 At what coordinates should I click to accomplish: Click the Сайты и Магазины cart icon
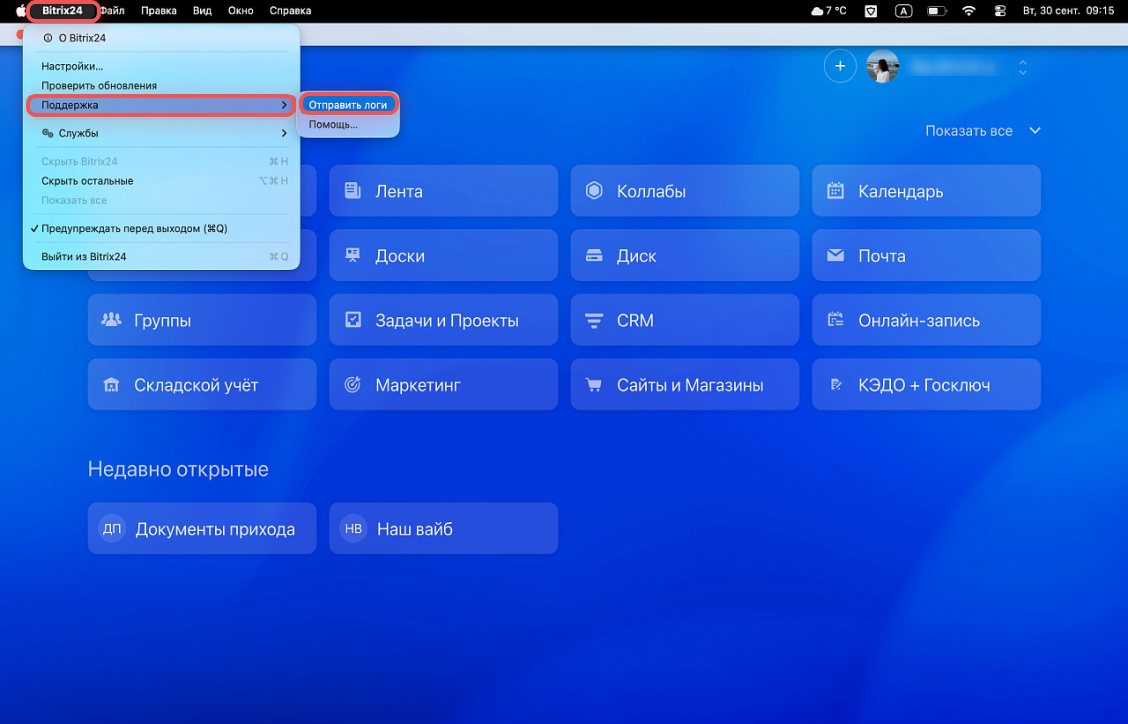(x=594, y=385)
